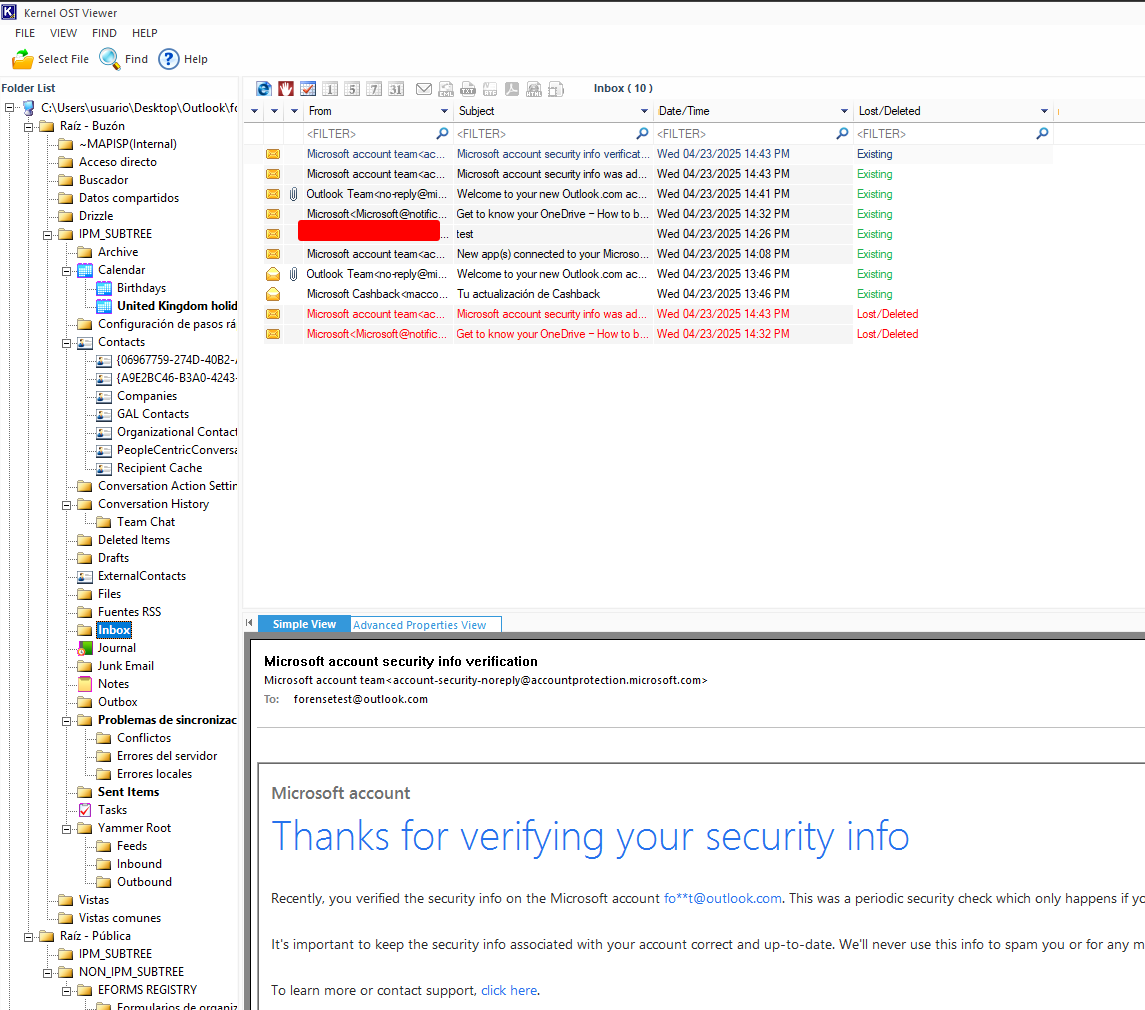1145x1010 pixels.
Task: Open the VIEW menu
Action: tap(64, 33)
